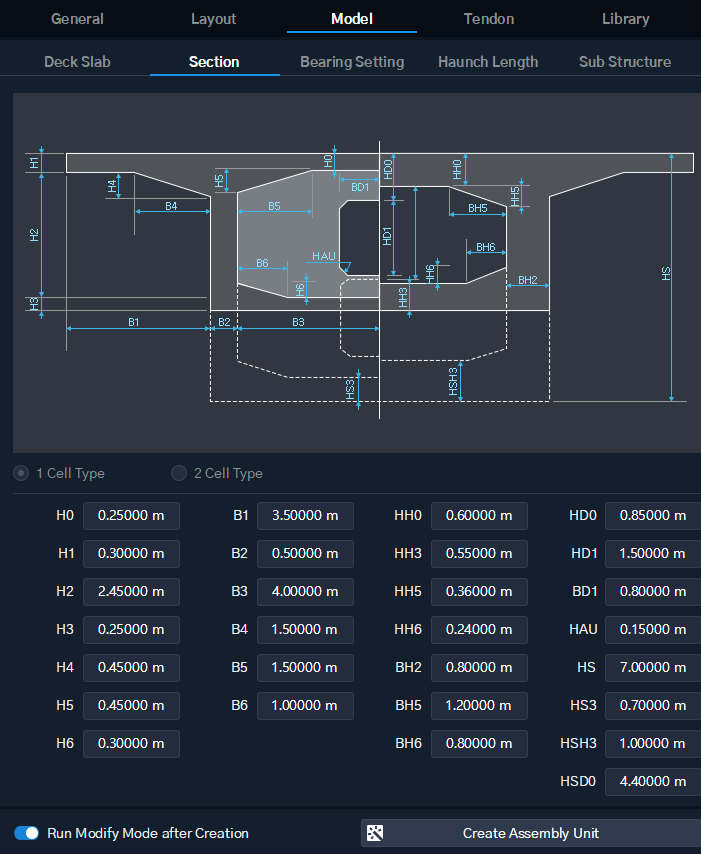The width and height of the screenshot is (701, 854).
Task: Open the Layout tab
Action: click(214, 19)
